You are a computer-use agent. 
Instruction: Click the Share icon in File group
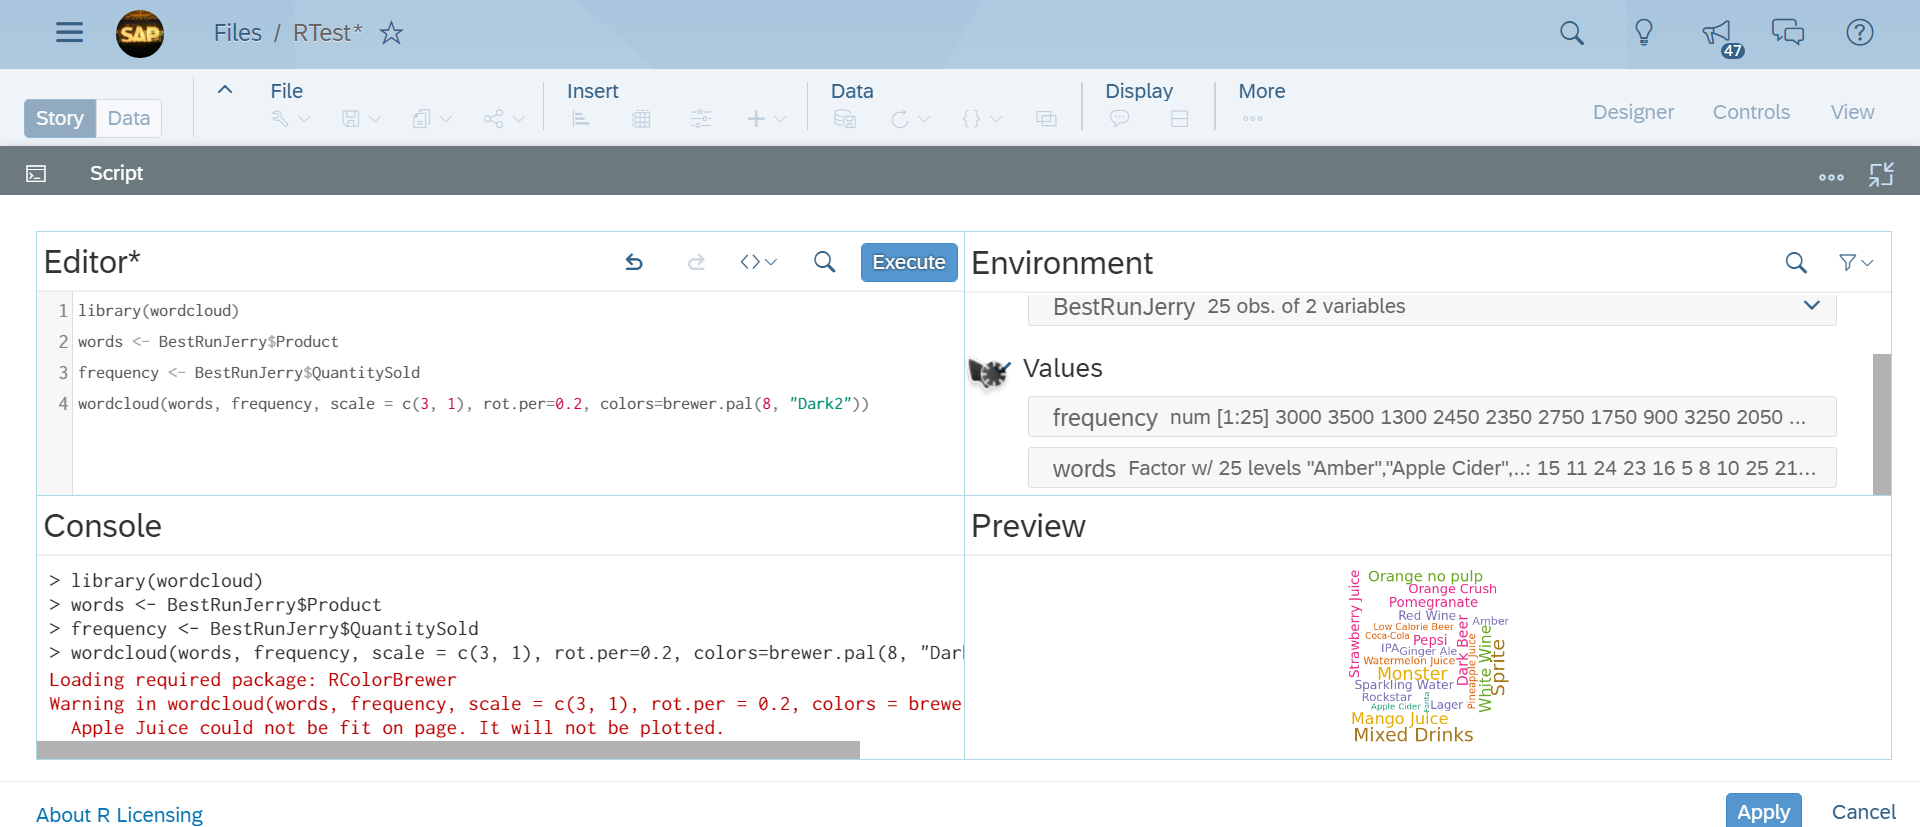[493, 119]
